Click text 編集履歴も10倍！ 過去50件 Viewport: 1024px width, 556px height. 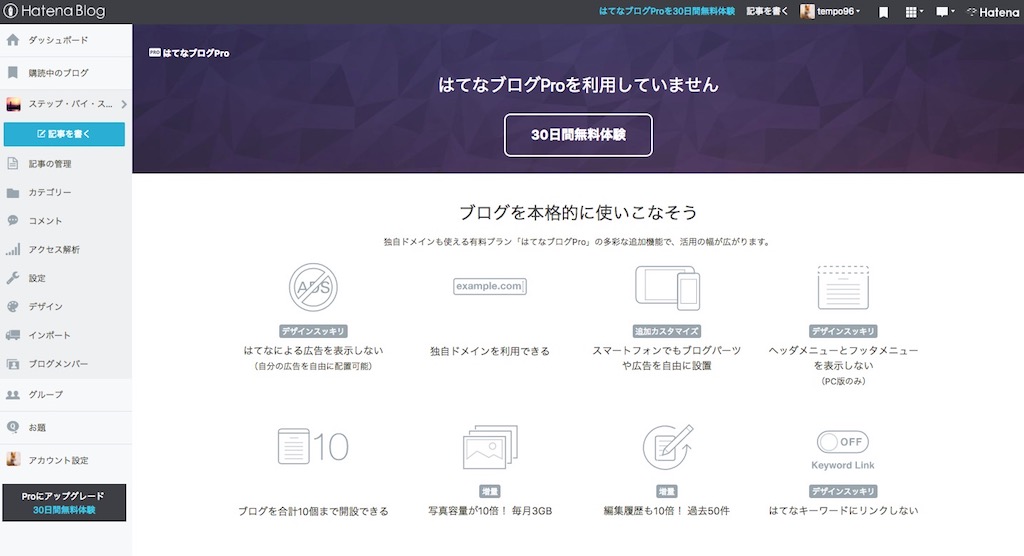[667, 511]
